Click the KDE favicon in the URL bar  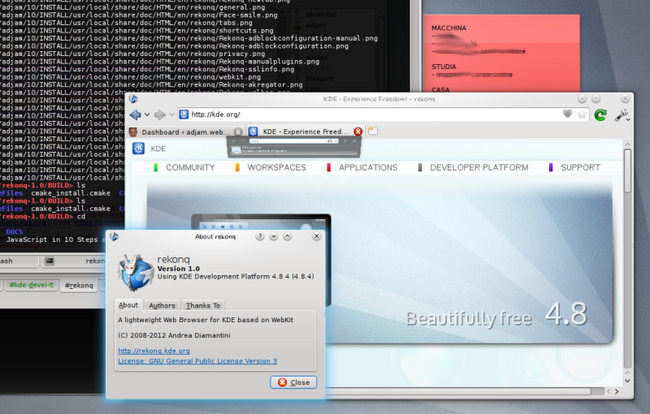[x=184, y=114]
